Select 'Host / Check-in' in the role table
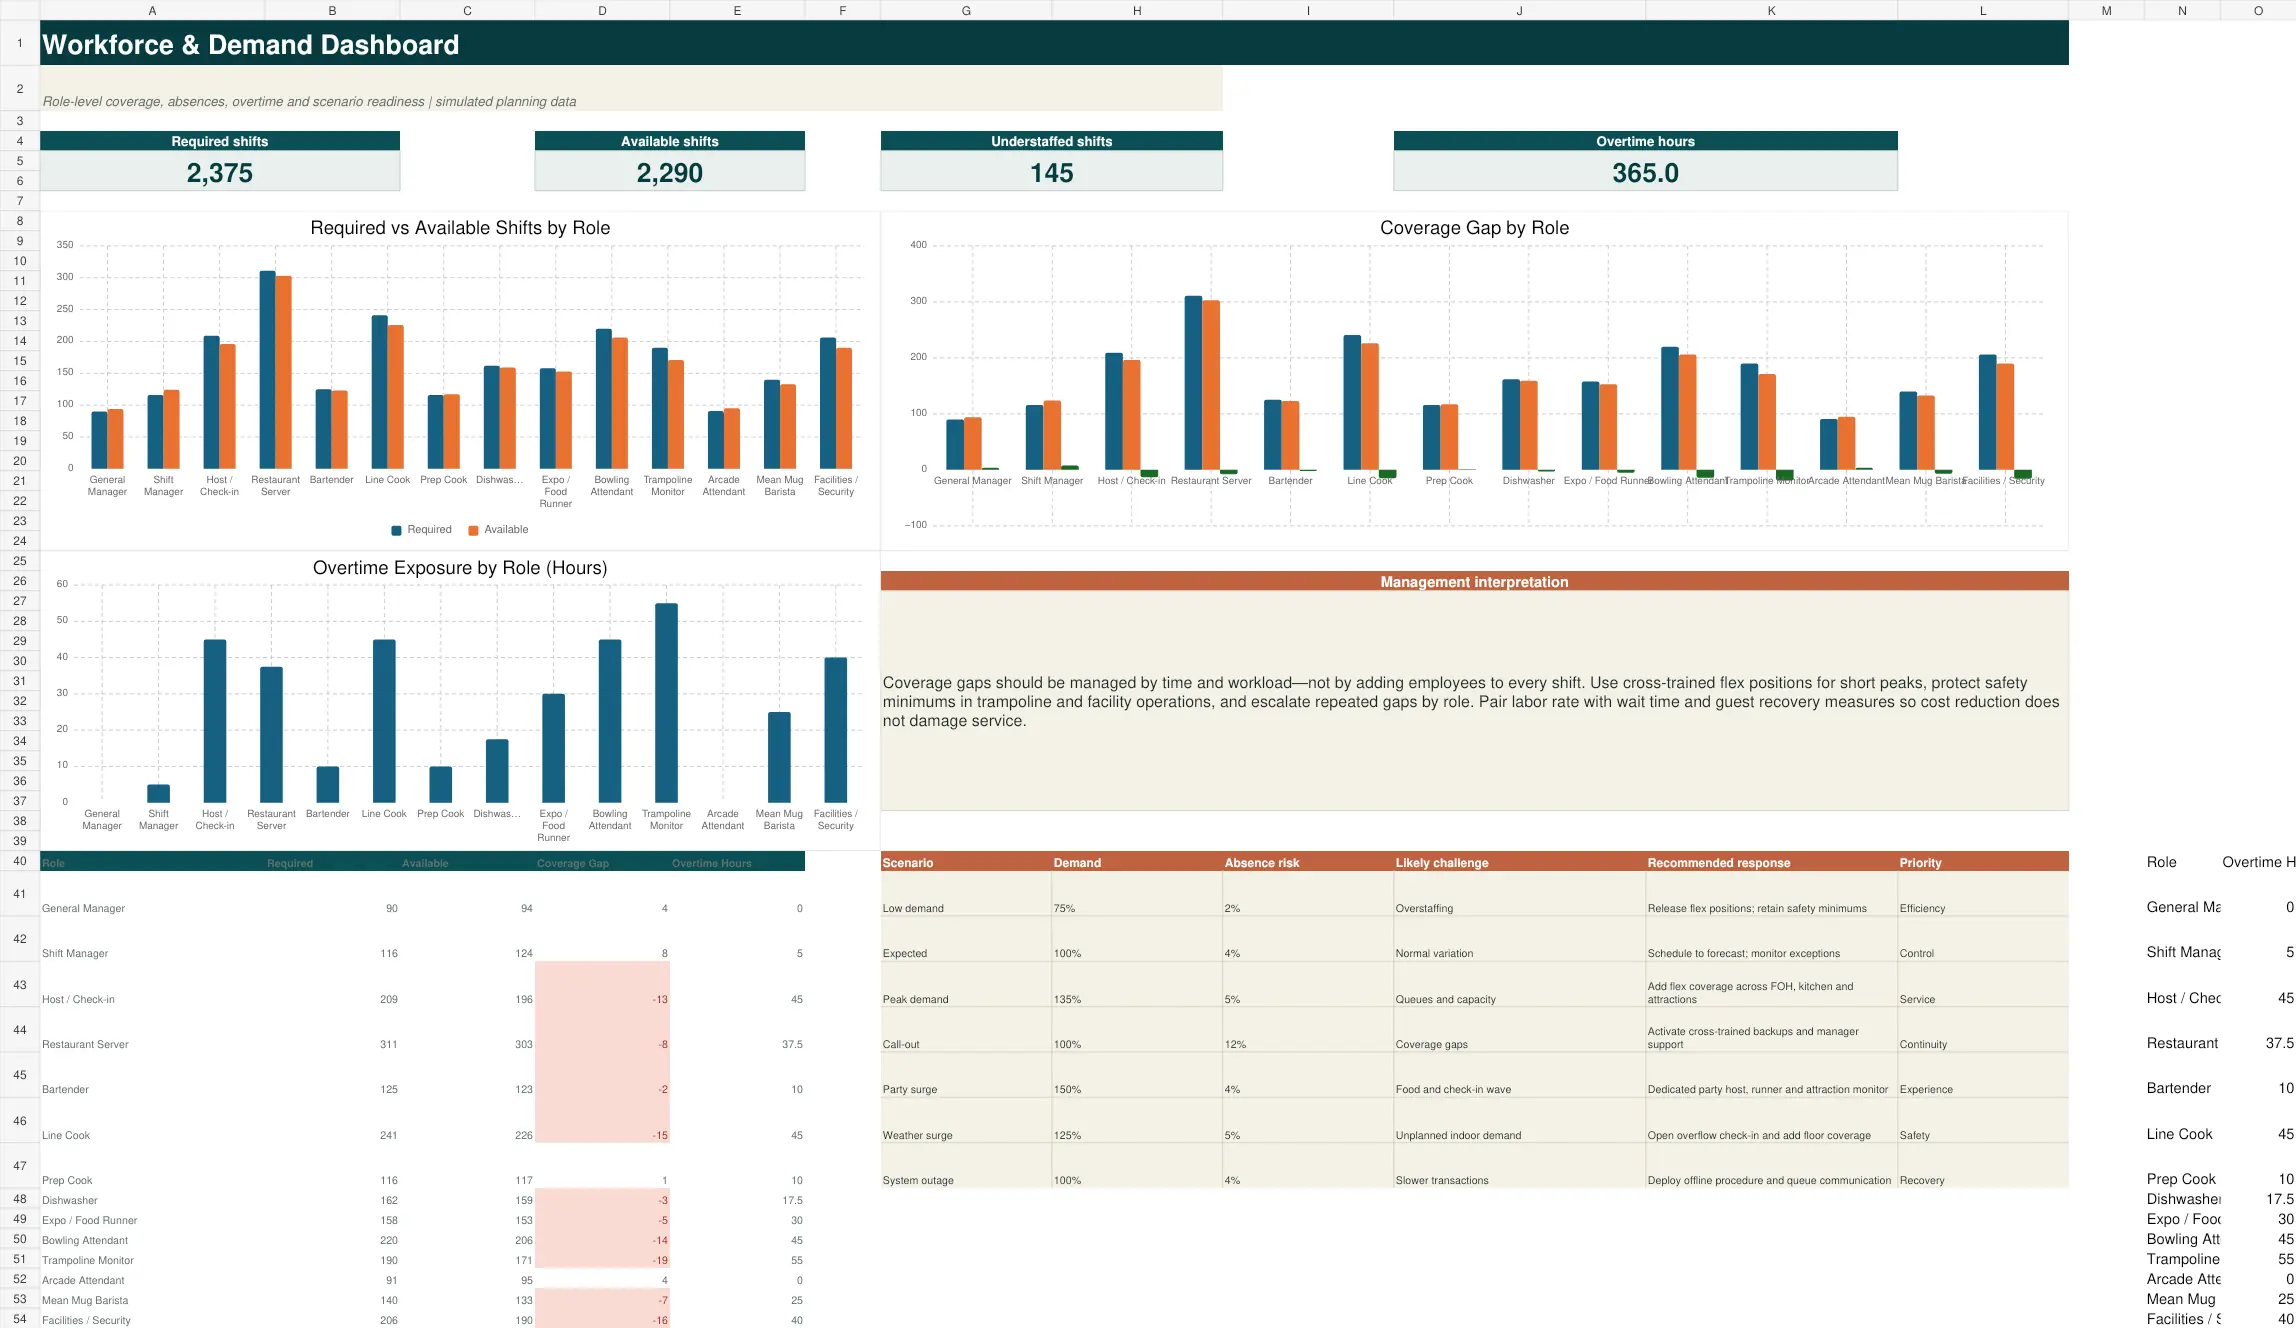 click(x=152, y=985)
